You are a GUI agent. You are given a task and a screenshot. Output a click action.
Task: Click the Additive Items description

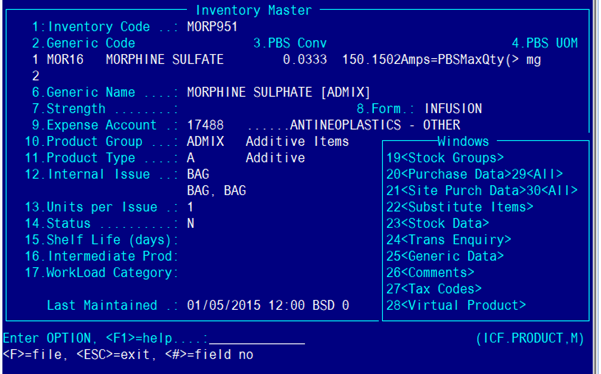click(297, 142)
